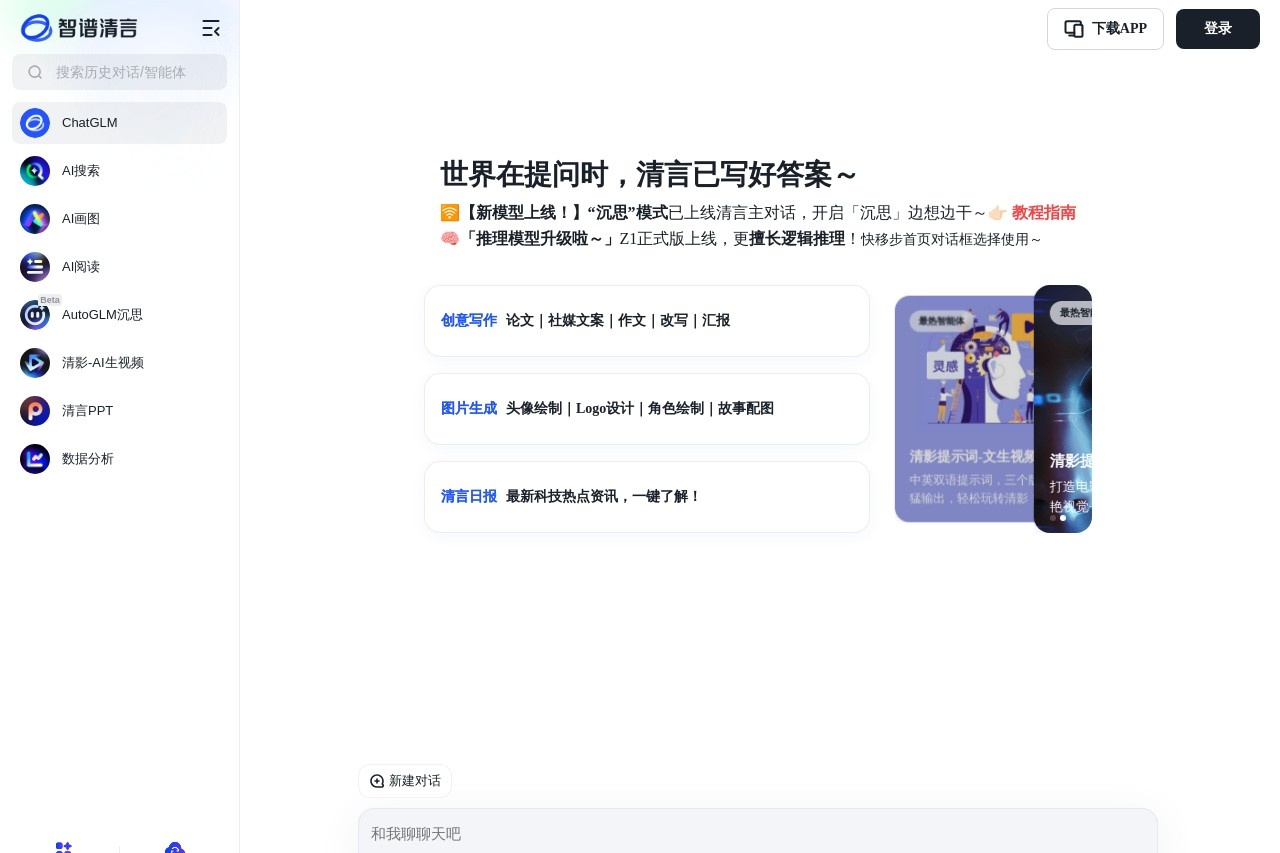Screen dimensions: 1280x853
Task: Open AutoGLM沉思 via its Beta icon
Action: [x=35, y=315]
